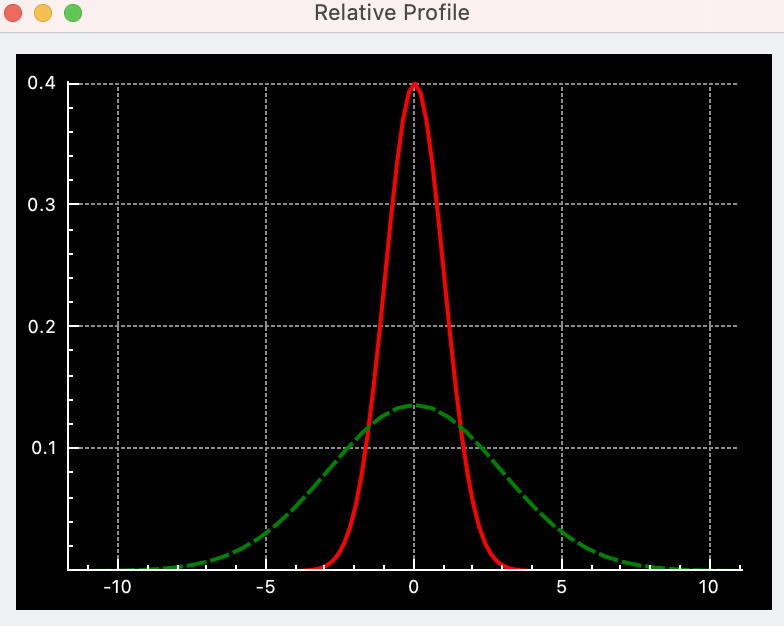Click the green maximize window button
Image resolution: width=784 pixels, height=626 pixels.
[73, 13]
